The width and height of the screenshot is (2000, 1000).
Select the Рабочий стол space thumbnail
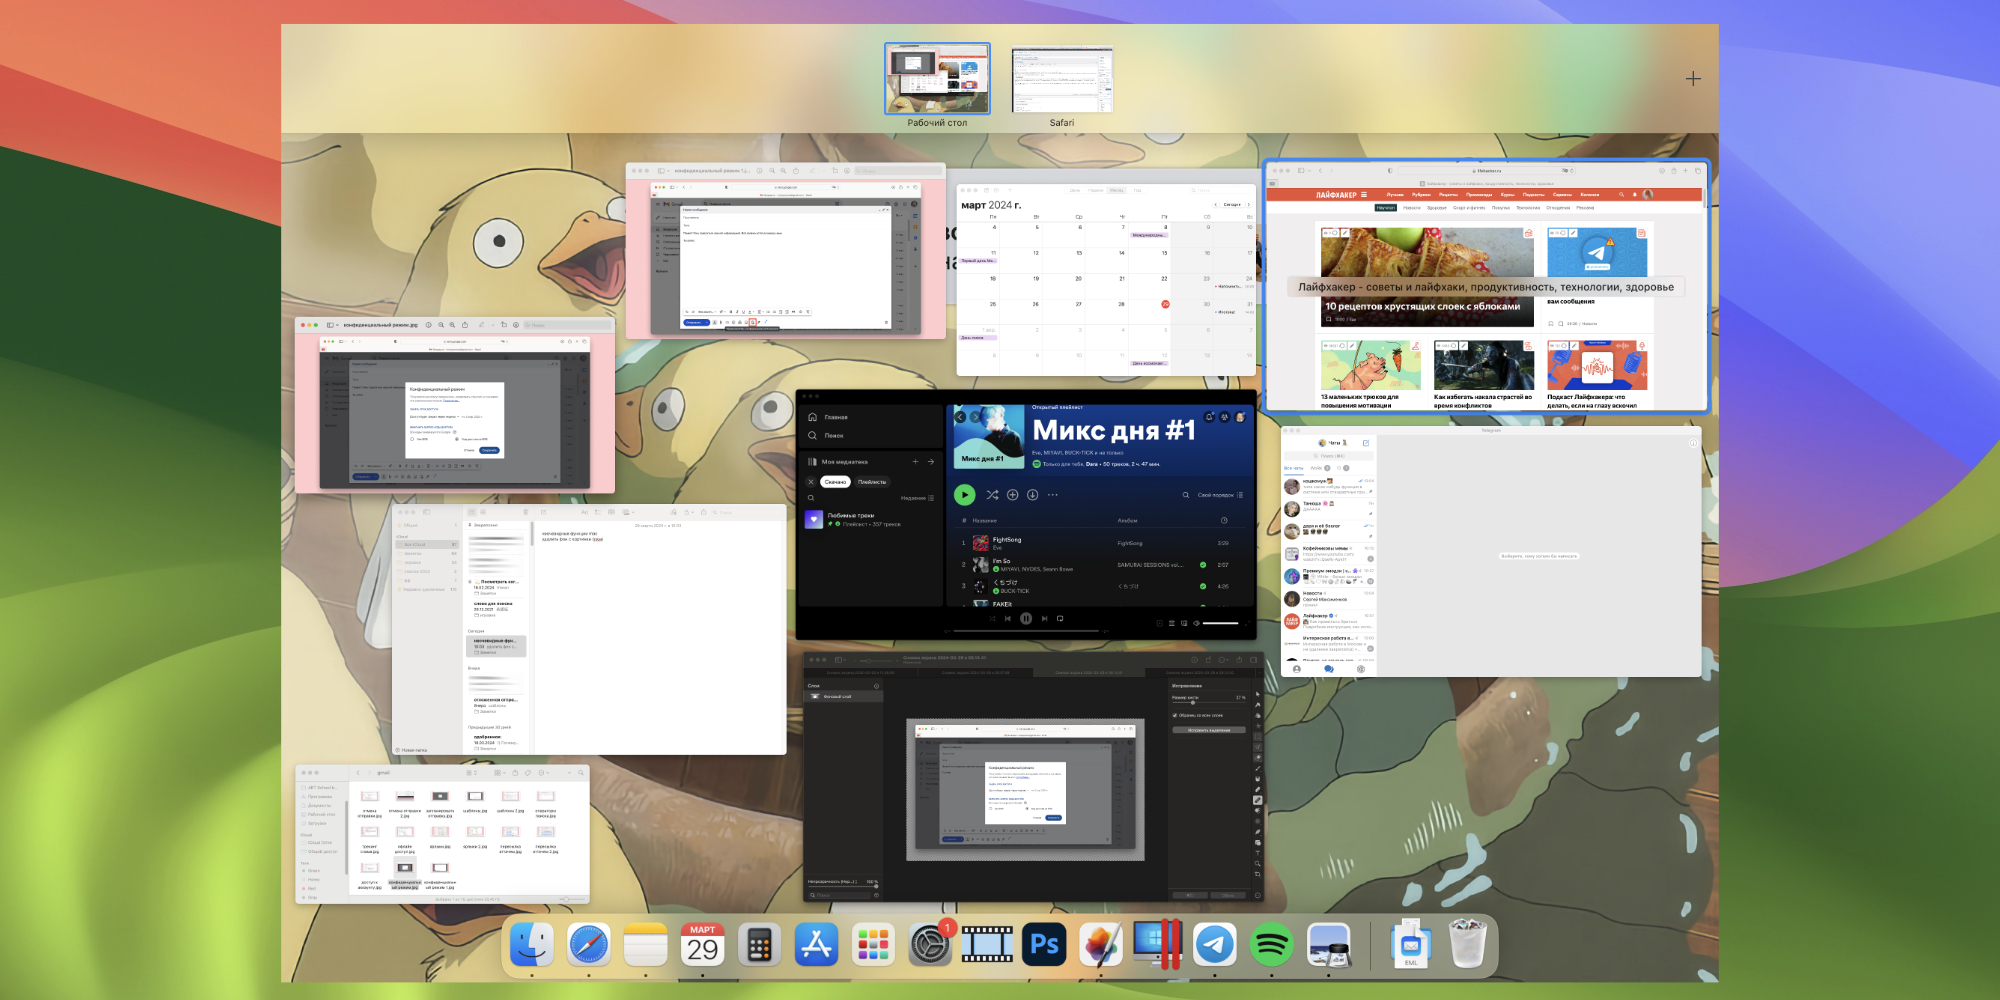click(x=937, y=79)
